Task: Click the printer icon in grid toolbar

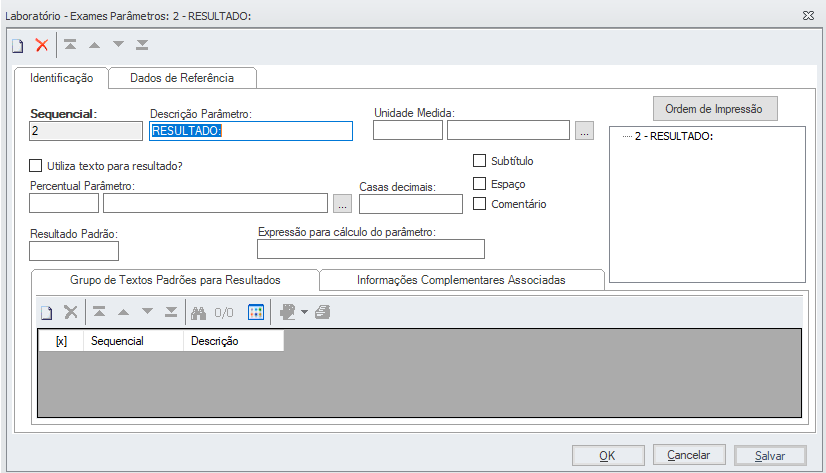Action: point(322,312)
